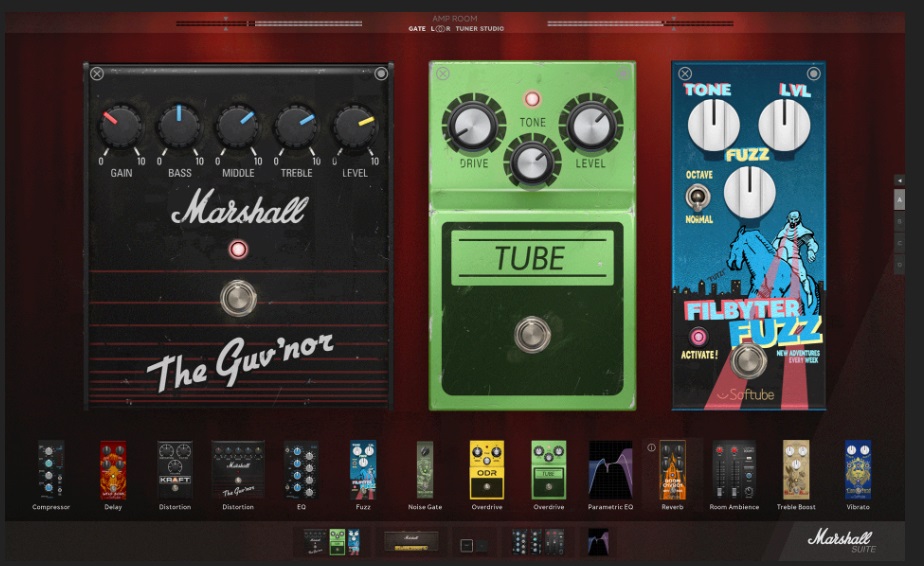
Task: Pick the KRAFT Distortion pedal thumbnail
Action: pos(174,470)
